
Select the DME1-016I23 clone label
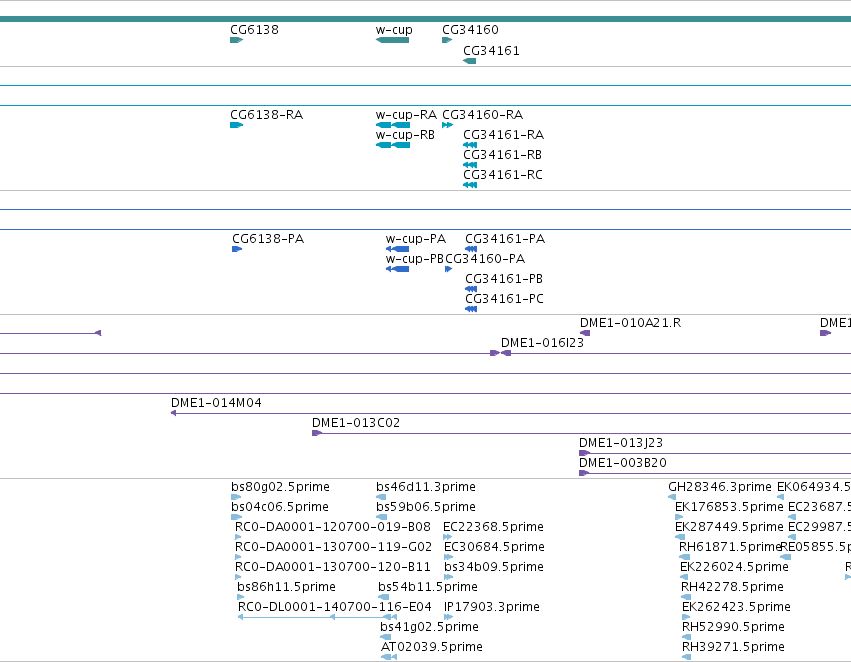(542, 343)
